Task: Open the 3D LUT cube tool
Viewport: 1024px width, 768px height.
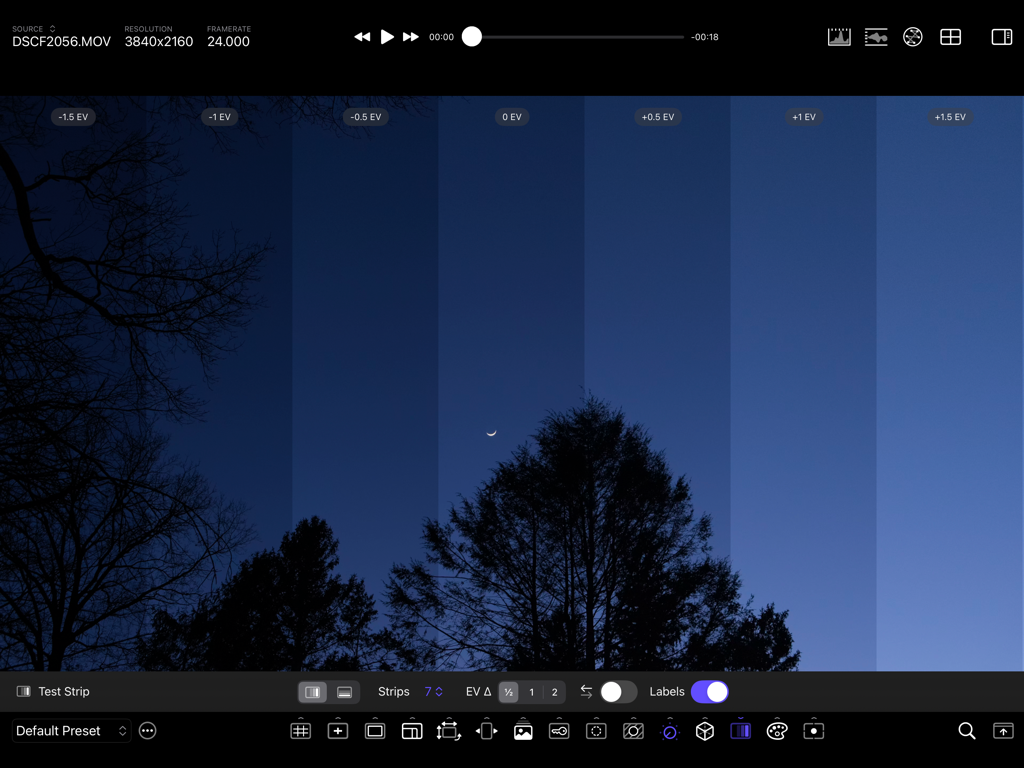Action: click(704, 731)
